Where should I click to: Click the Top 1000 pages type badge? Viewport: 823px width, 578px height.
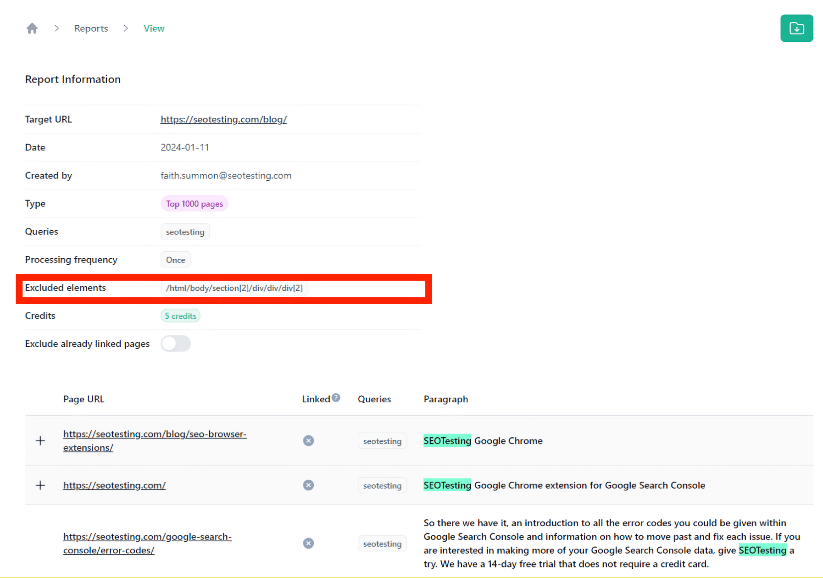[x=194, y=204]
